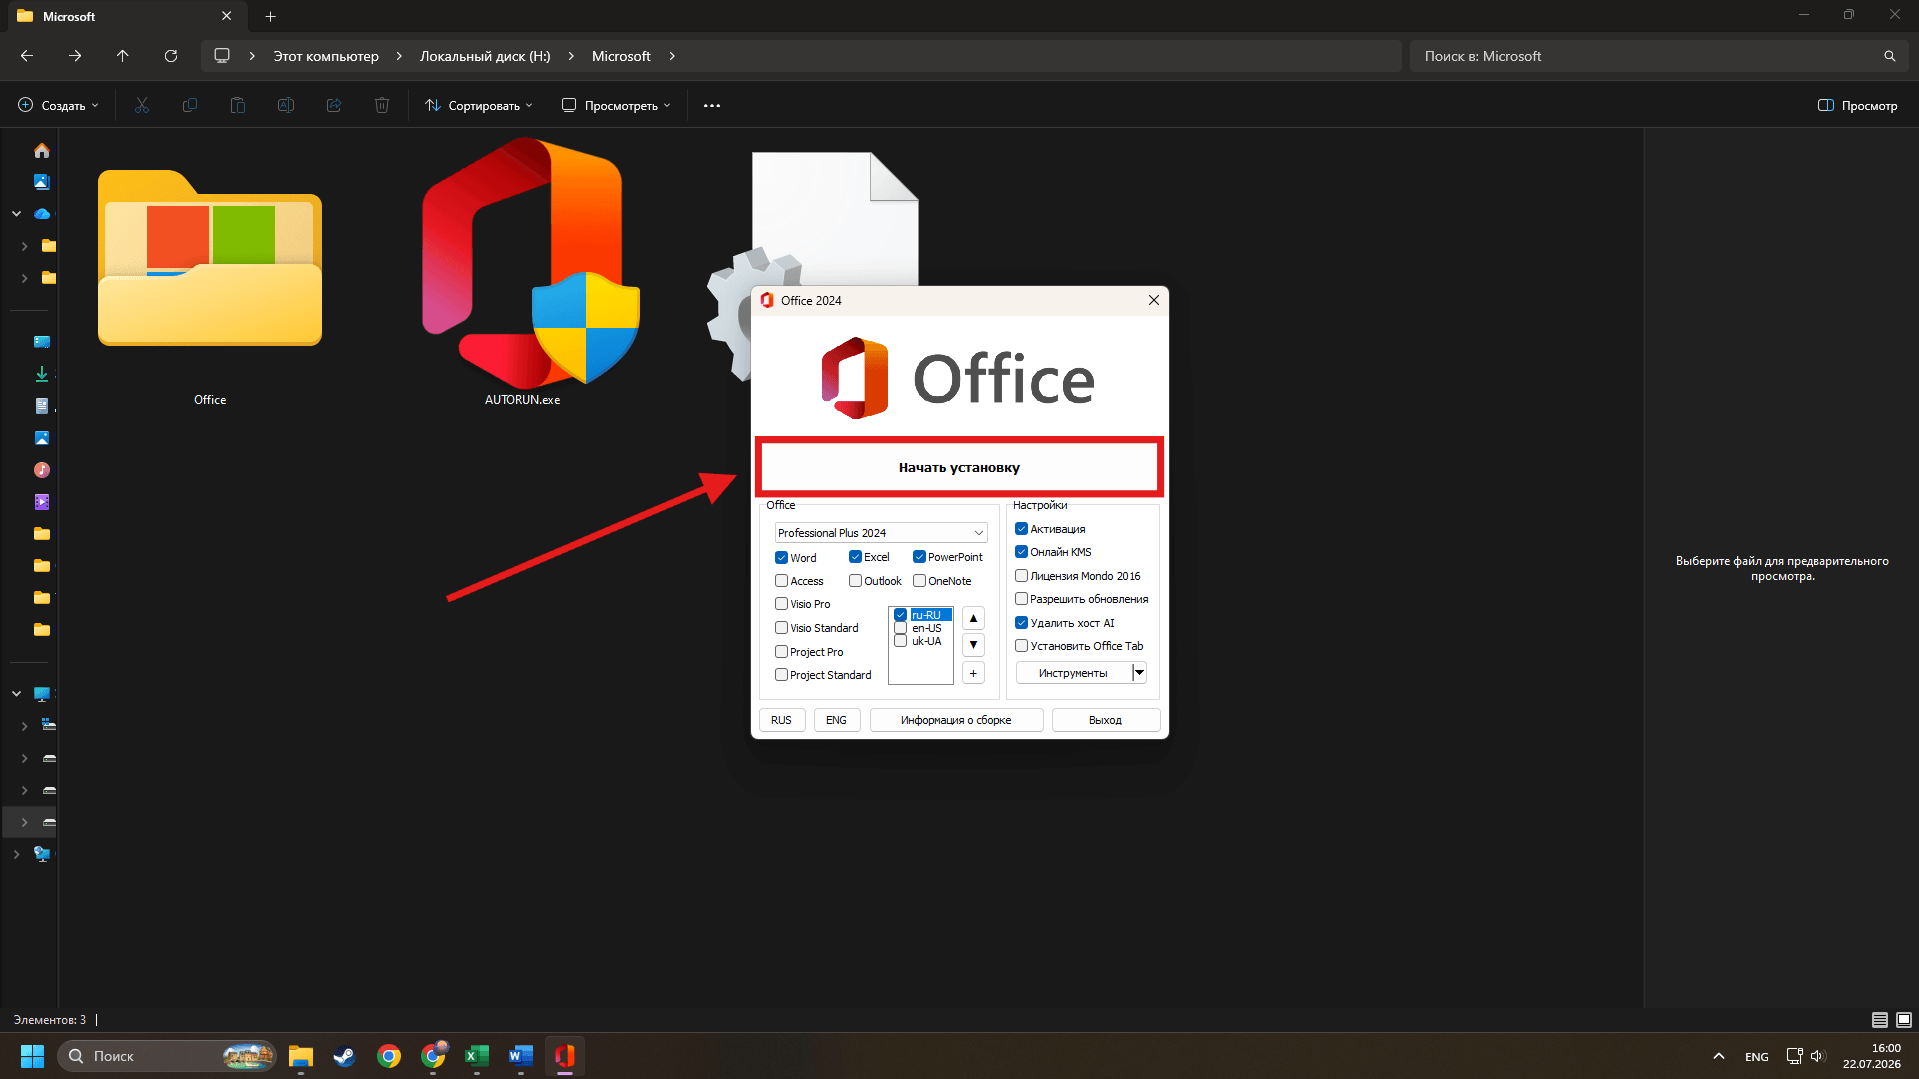Toggle the Активация checkbox

pos(1022,529)
